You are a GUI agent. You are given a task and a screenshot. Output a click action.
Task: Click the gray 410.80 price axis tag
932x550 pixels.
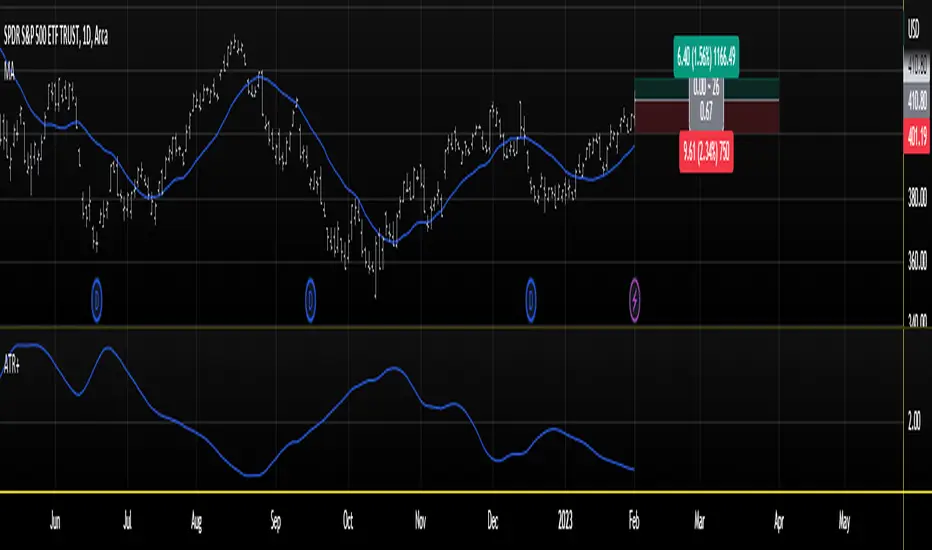916,100
